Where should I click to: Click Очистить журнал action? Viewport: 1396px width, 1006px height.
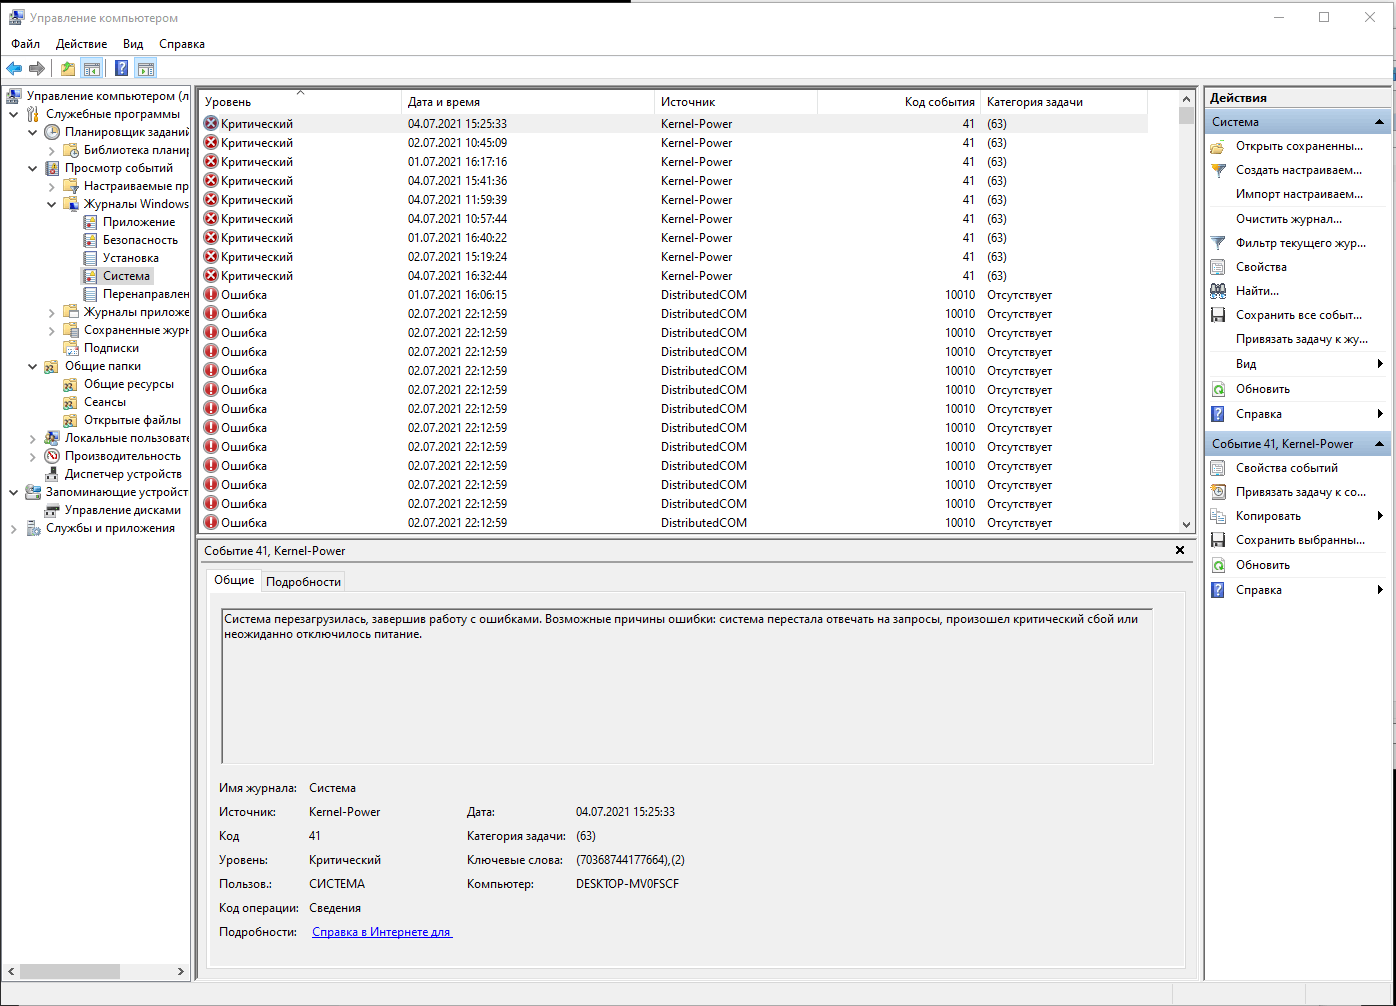(1289, 219)
